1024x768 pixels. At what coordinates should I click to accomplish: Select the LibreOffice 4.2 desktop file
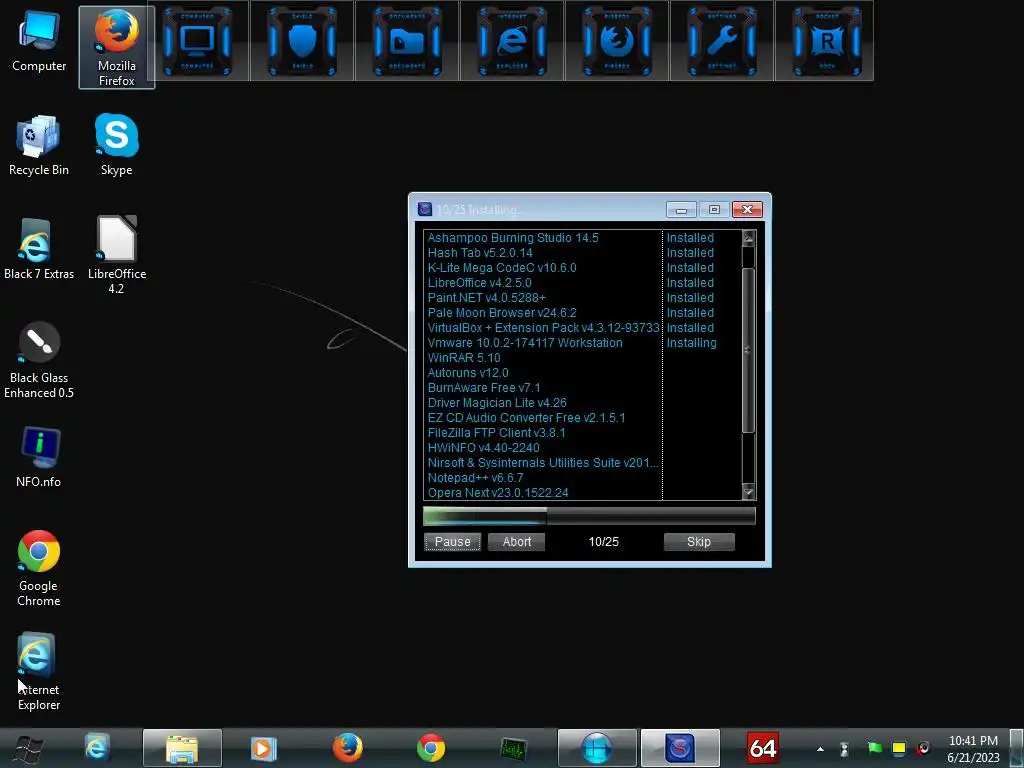[x=117, y=255]
